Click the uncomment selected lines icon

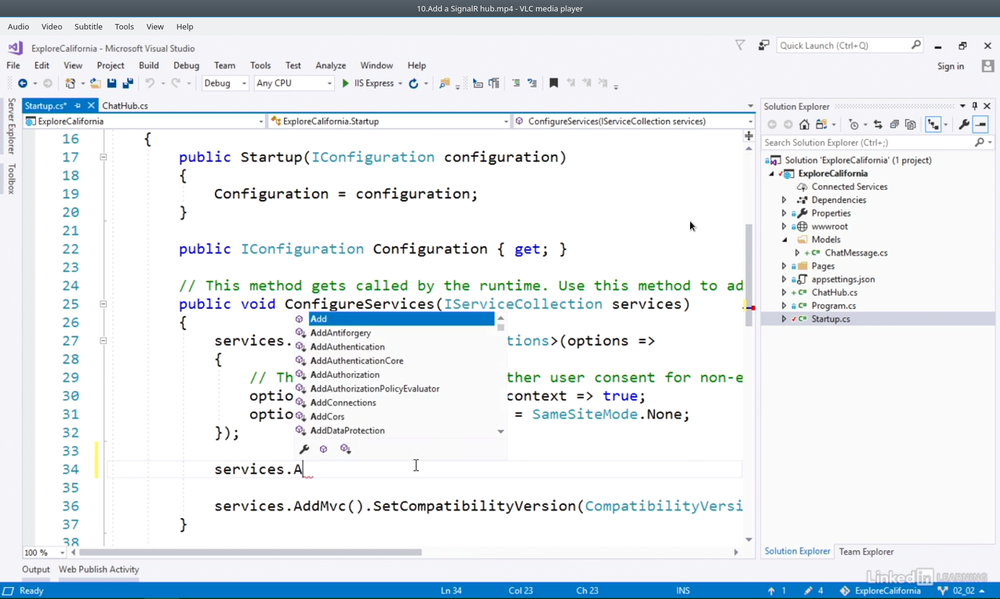[x=532, y=84]
